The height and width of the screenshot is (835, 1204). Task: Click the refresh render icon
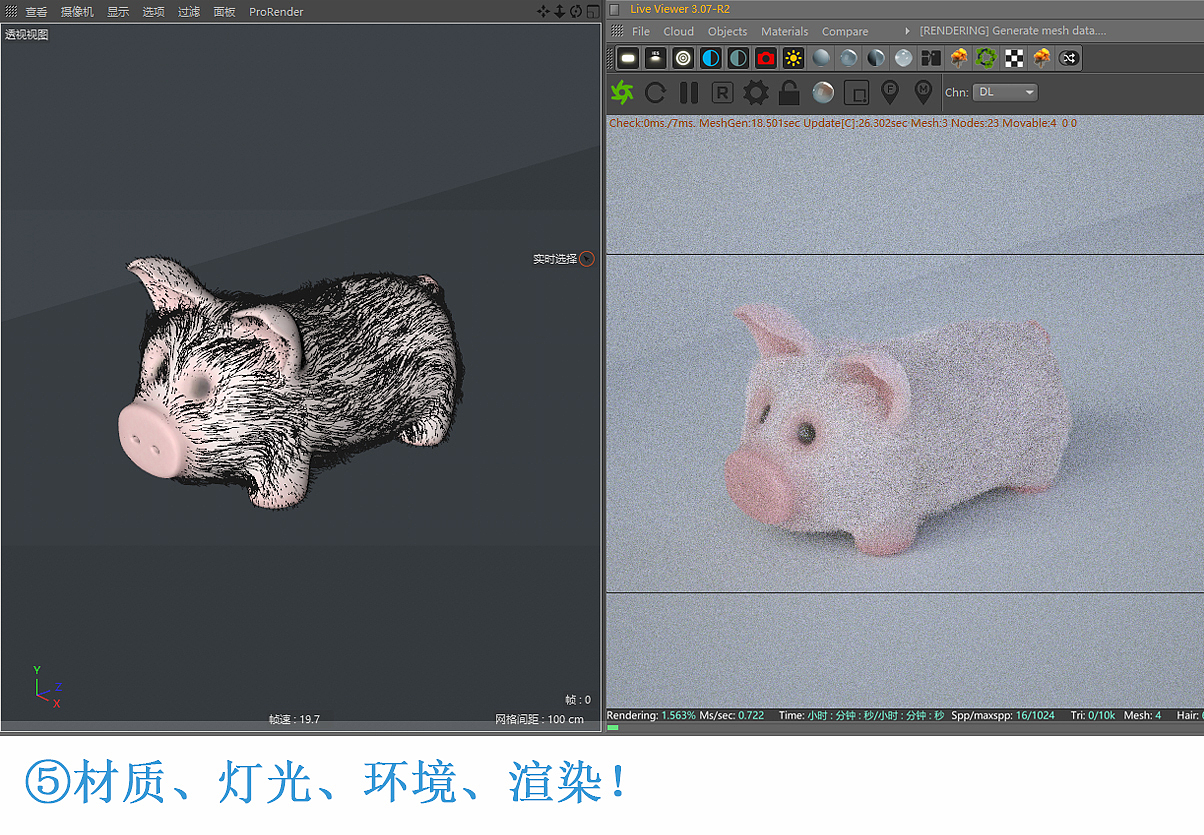(655, 92)
